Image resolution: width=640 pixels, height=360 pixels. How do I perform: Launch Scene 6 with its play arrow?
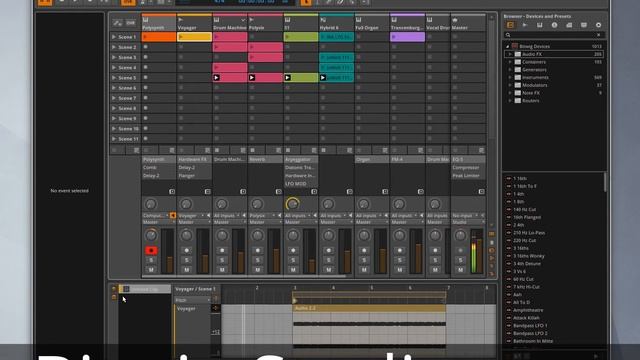point(114,88)
